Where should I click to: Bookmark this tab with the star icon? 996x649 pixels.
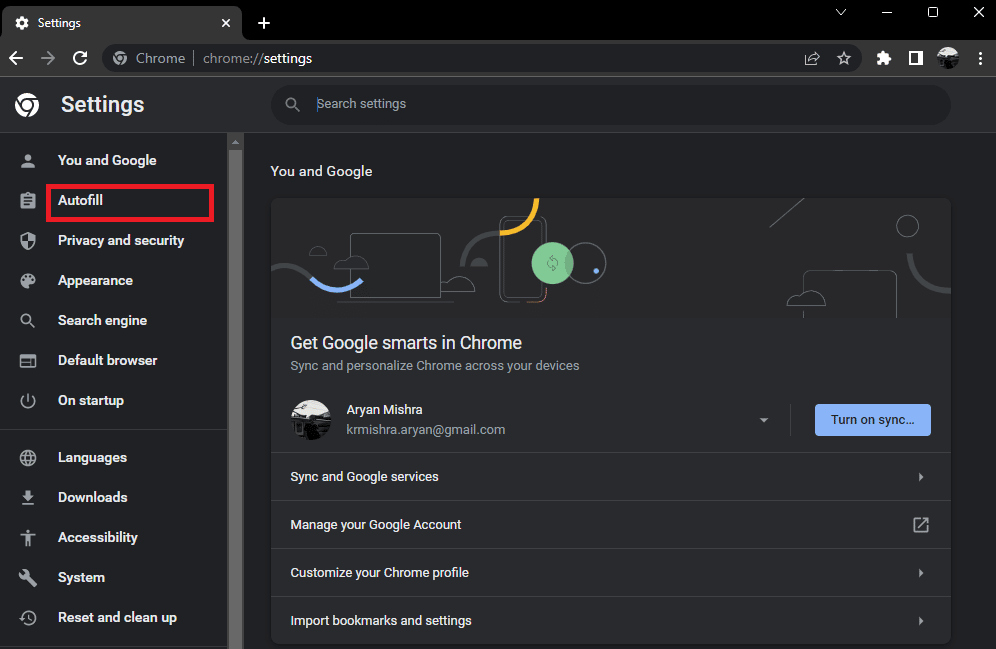pyautogui.click(x=844, y=58)
